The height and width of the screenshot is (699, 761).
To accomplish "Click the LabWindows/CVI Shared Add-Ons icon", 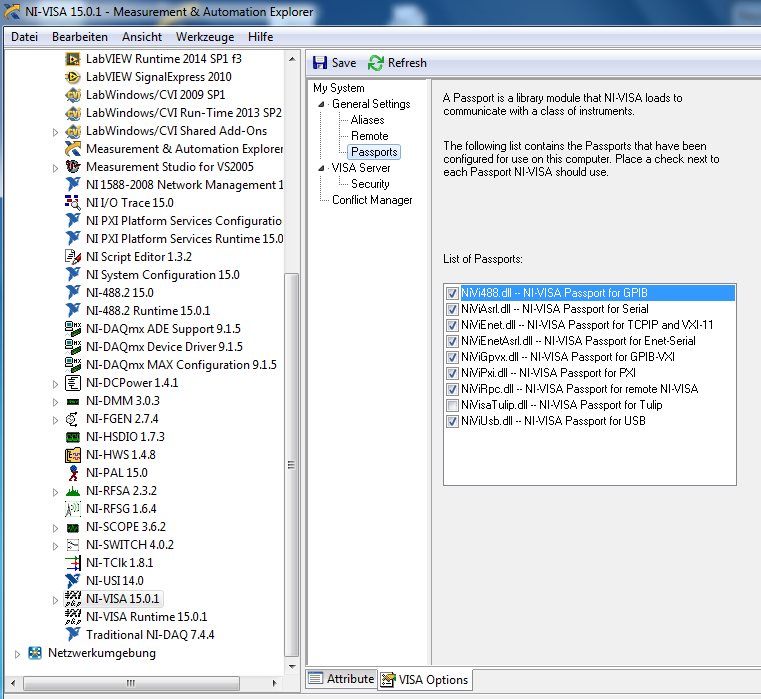I will pos(73,131).
